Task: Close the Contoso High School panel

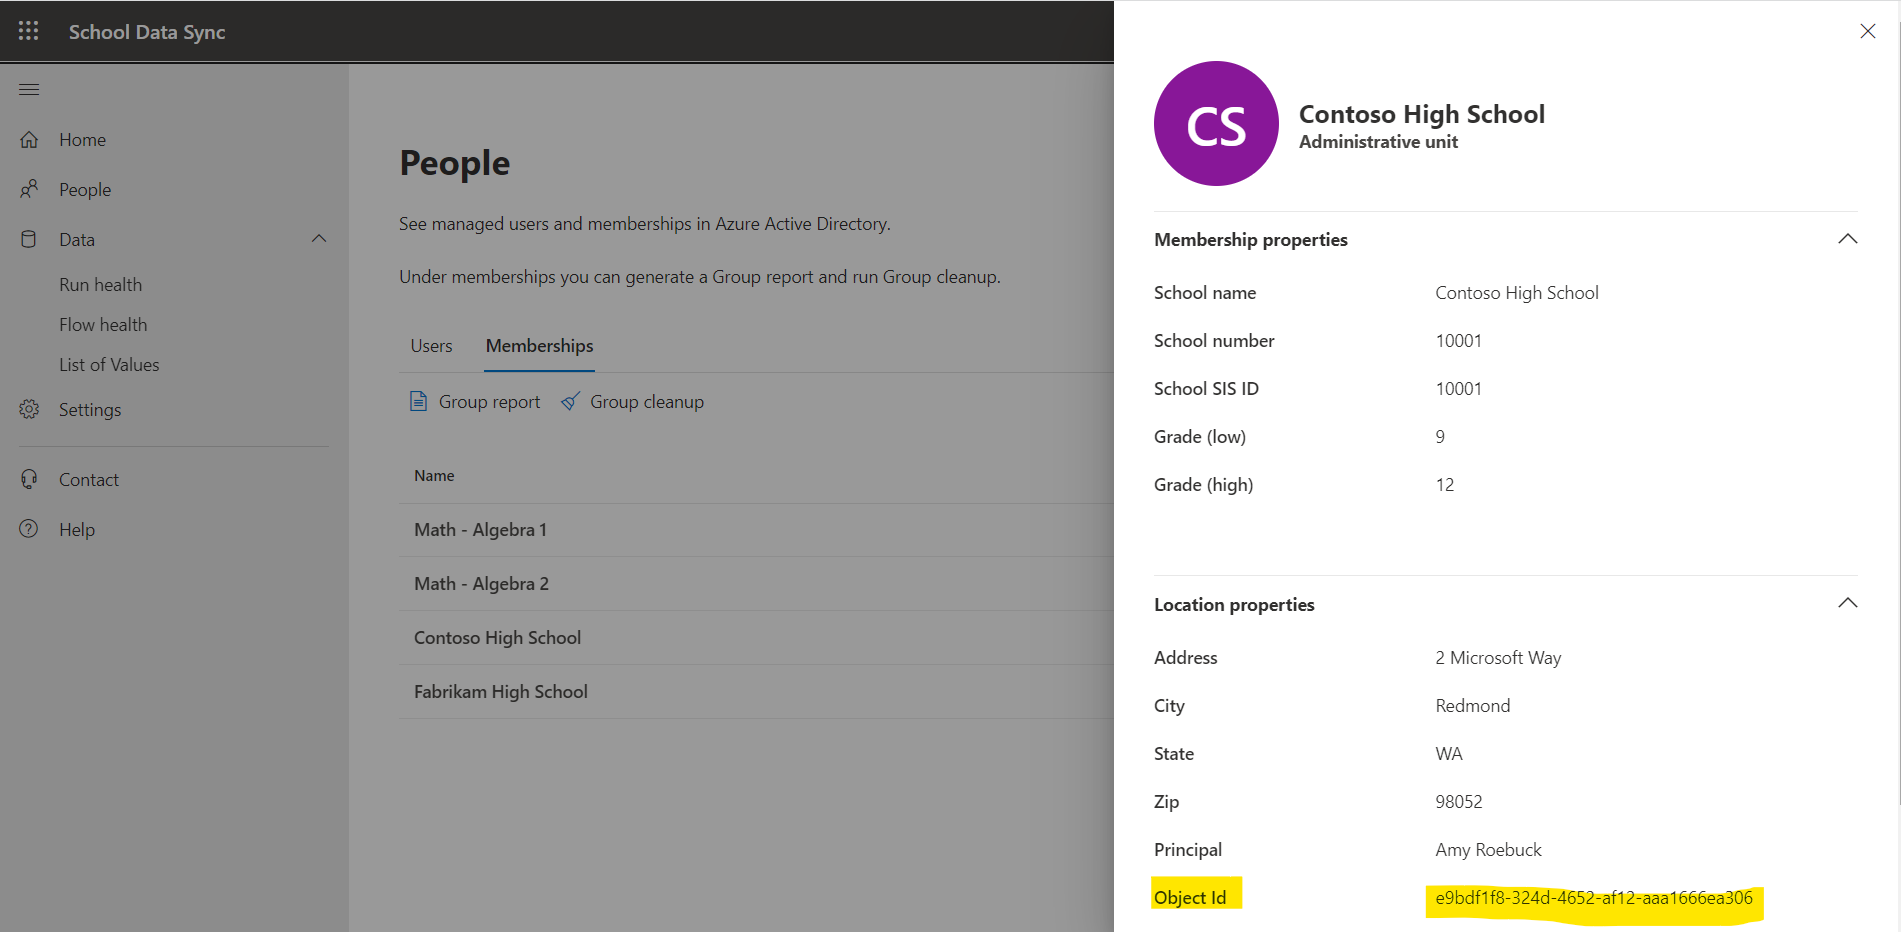Action: pyautogui.click(x=1867, y=31)
